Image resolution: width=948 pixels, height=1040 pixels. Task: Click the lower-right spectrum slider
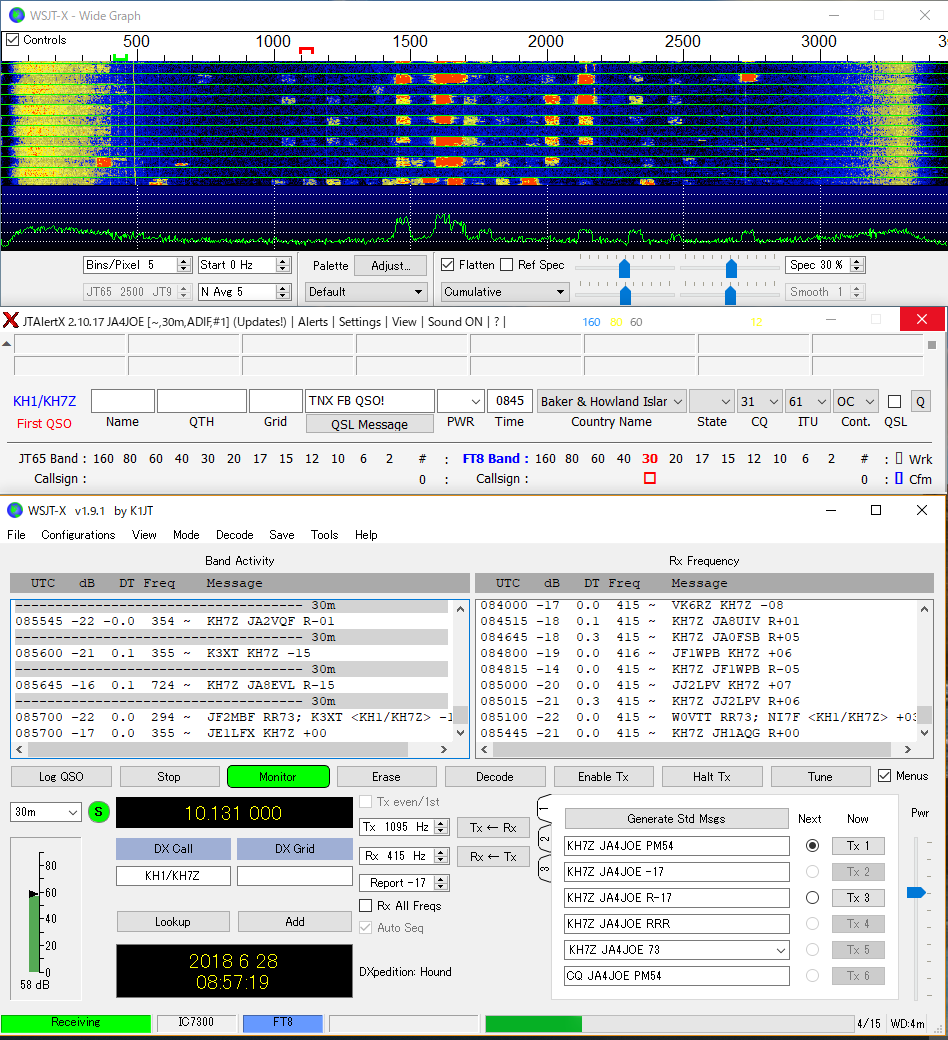coord(730,295)
